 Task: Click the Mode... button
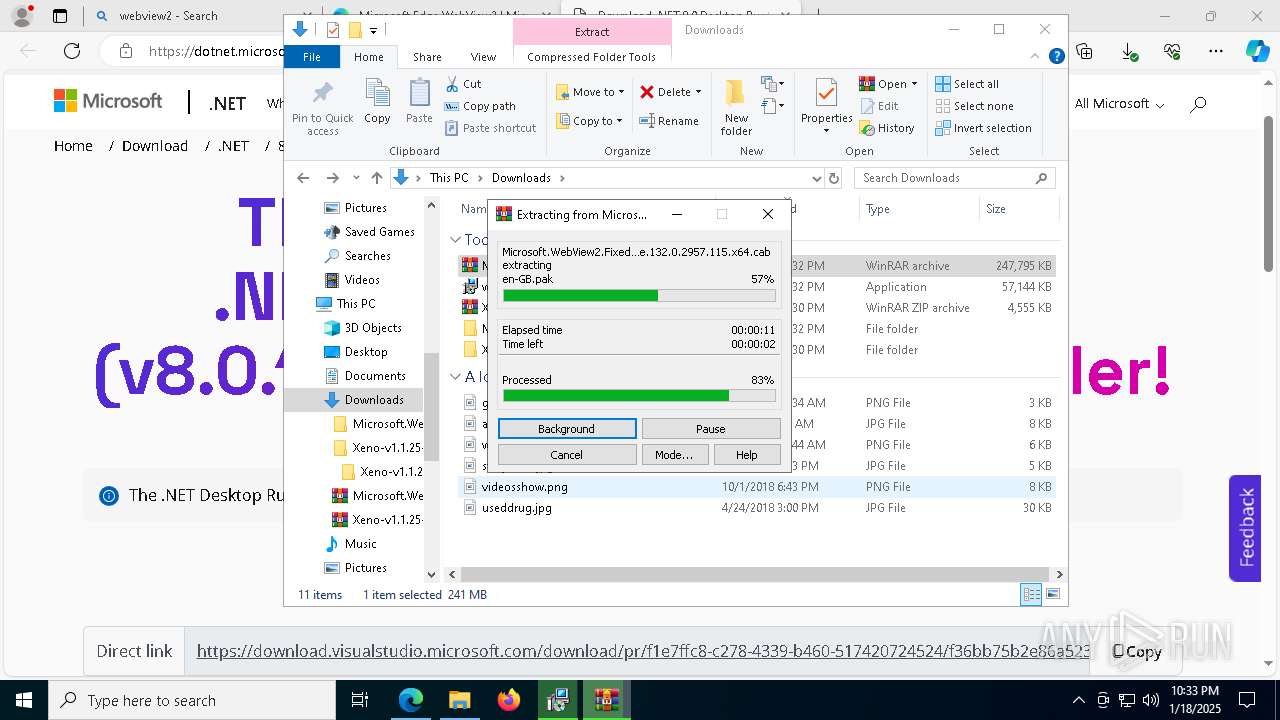click(674, 455)
